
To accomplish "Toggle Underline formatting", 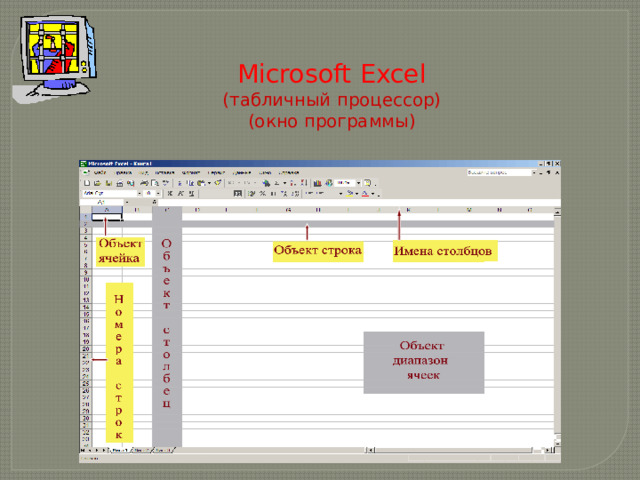I will [x=191, y=193].
